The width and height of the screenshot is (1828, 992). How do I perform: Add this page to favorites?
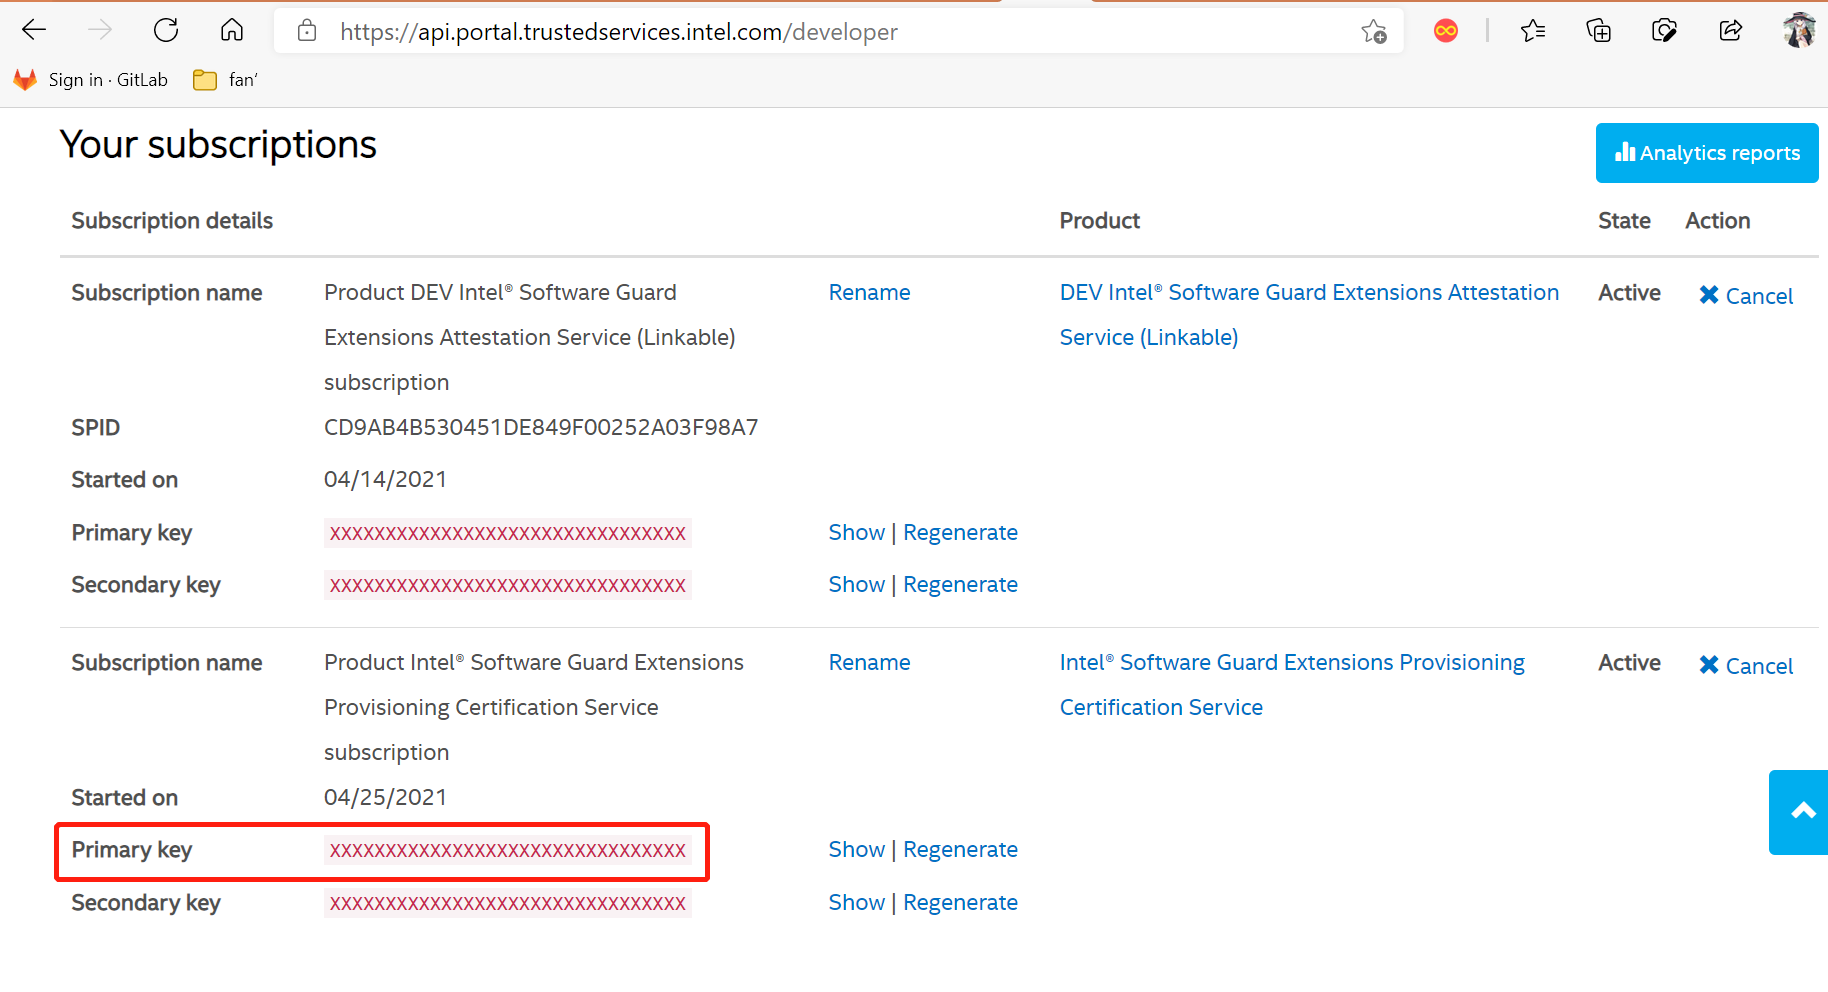(x=1374, y=31)
